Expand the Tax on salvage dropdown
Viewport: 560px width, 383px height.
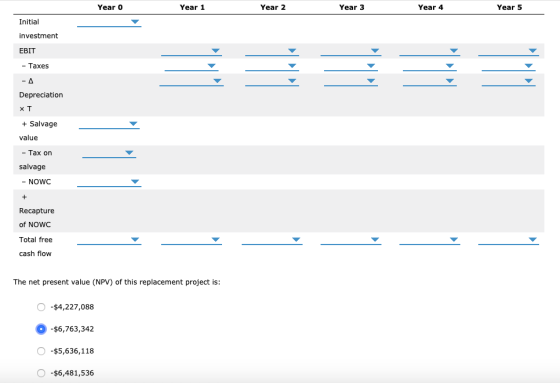pos(109,153)
